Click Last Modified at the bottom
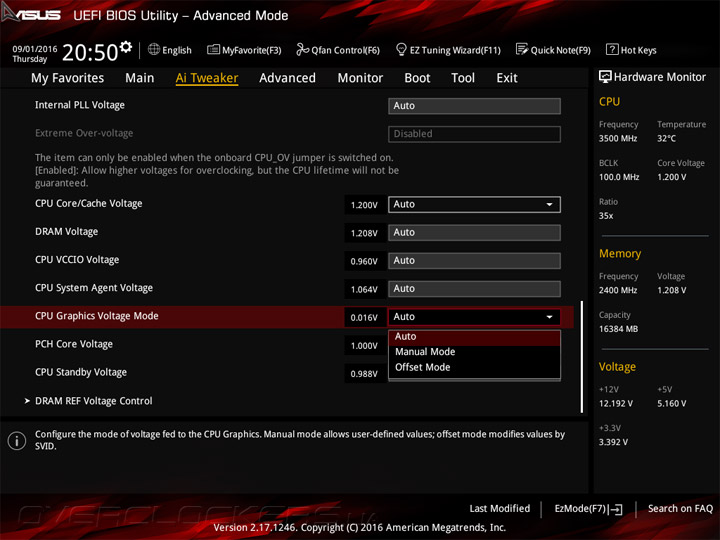This screenshot has width=720, height=540. pos(500,508)
